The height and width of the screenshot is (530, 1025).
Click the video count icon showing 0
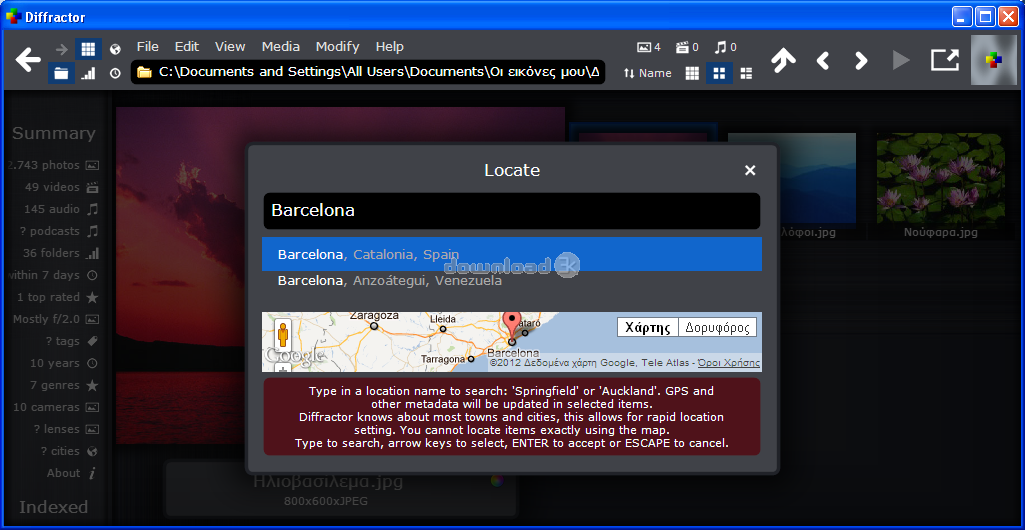(687, 47)
